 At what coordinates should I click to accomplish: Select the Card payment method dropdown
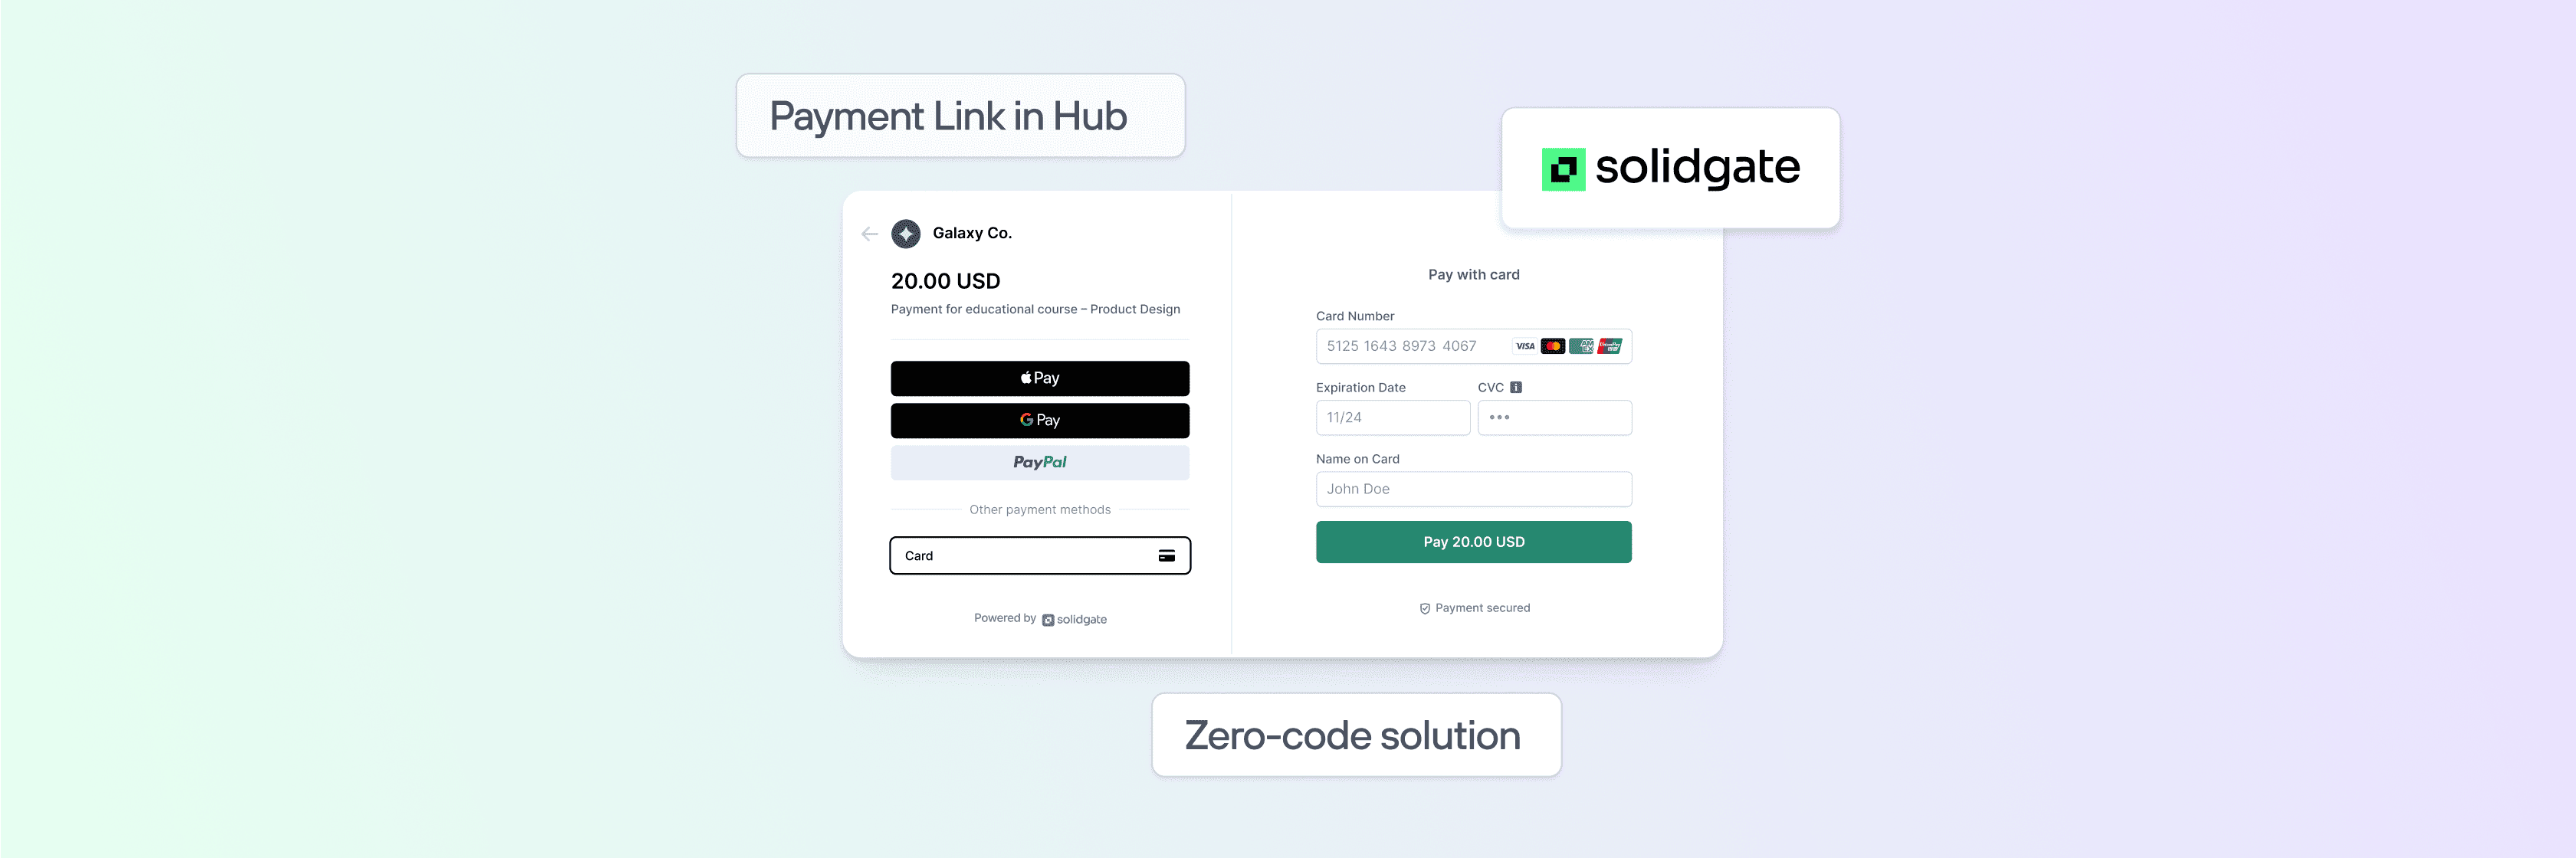(x=1040, y=555)
